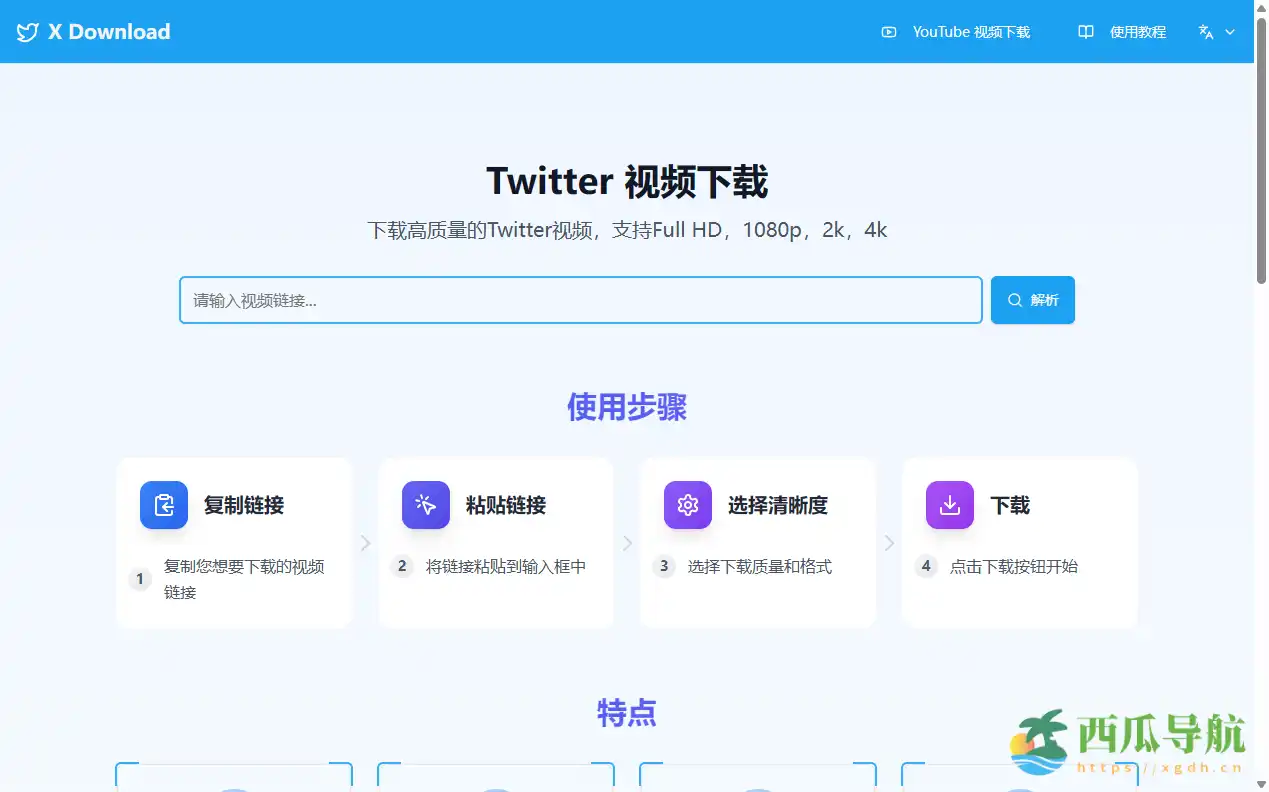Click the gear icon on 选择清晰度 card

[x=687, y=505]
